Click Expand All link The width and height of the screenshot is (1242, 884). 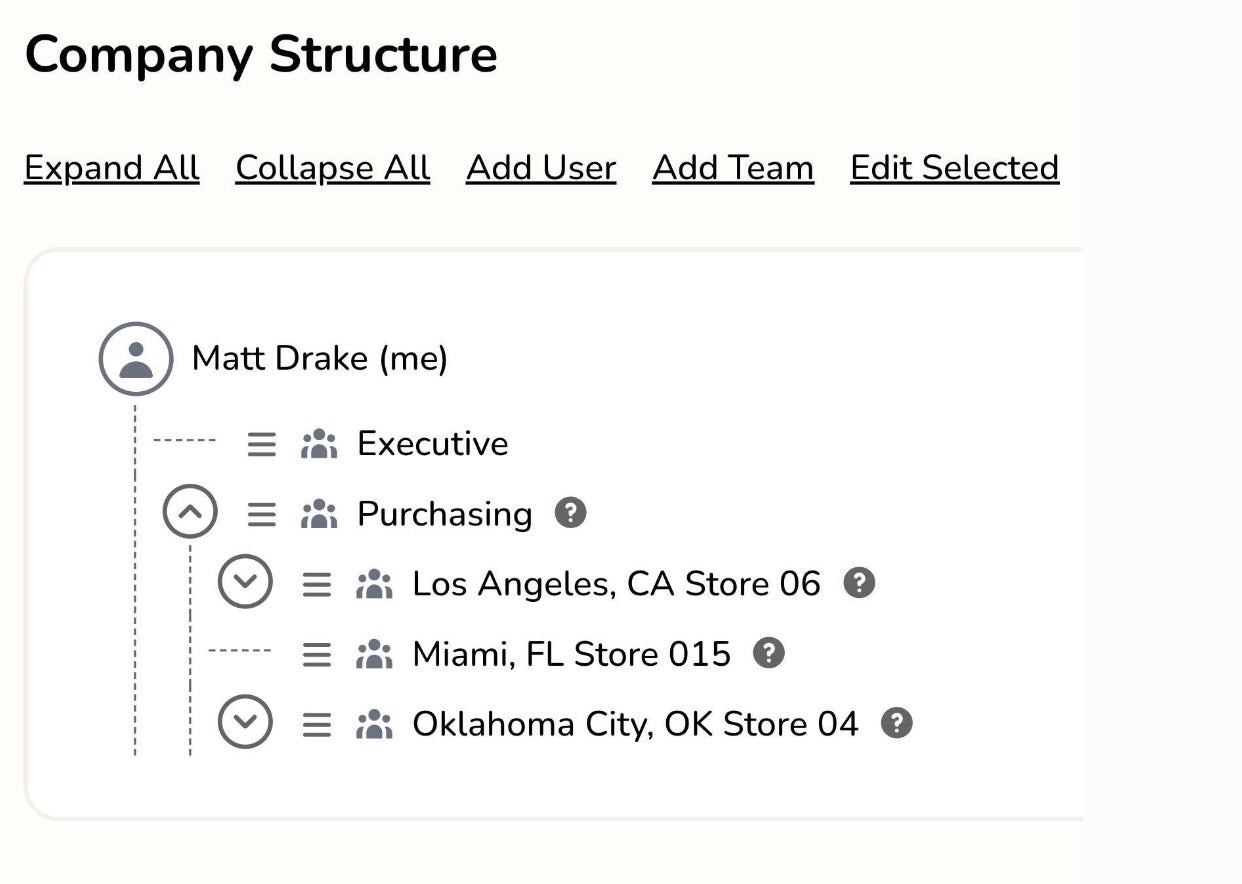(112, 168)
